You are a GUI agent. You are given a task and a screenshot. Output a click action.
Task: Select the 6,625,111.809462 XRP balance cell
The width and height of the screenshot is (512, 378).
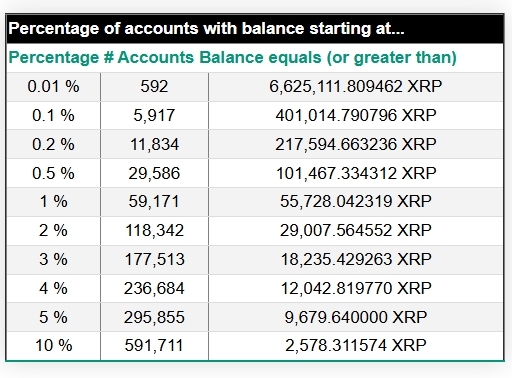pos(356,87)
